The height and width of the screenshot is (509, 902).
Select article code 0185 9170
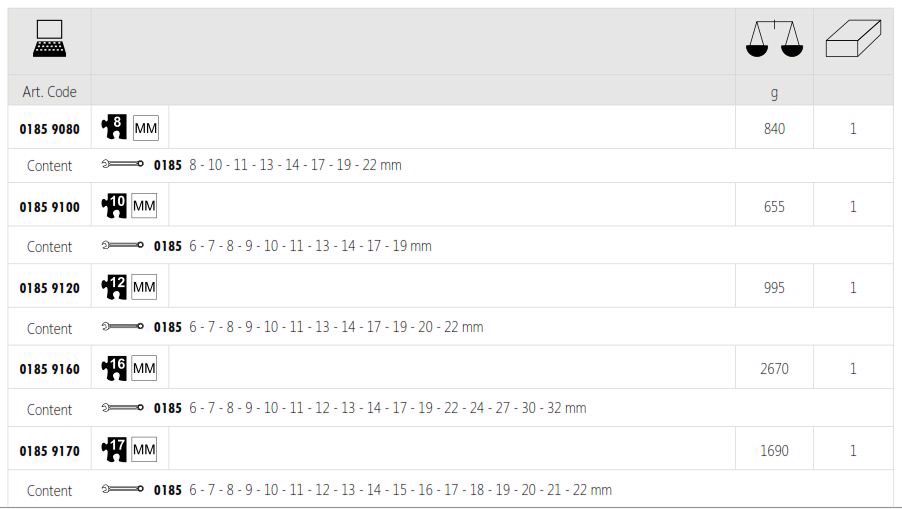(x=49, y=451)
